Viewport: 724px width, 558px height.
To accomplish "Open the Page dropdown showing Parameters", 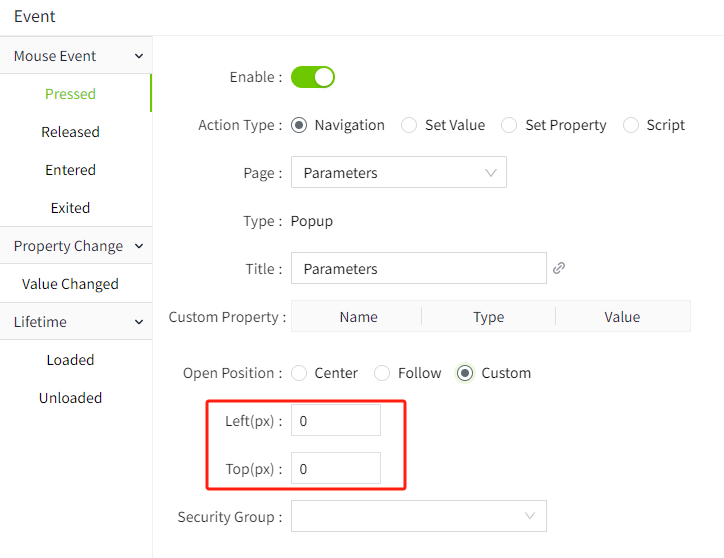I will click(x=398, y=173).
